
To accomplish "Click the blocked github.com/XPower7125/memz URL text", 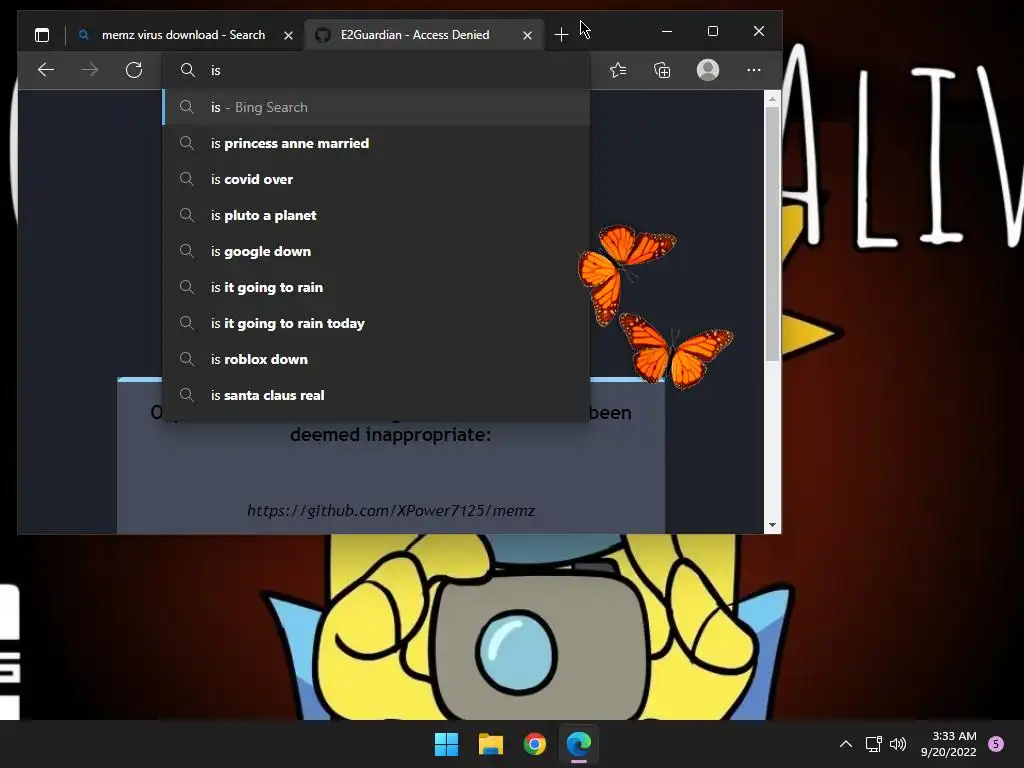I will coord(391,511).
